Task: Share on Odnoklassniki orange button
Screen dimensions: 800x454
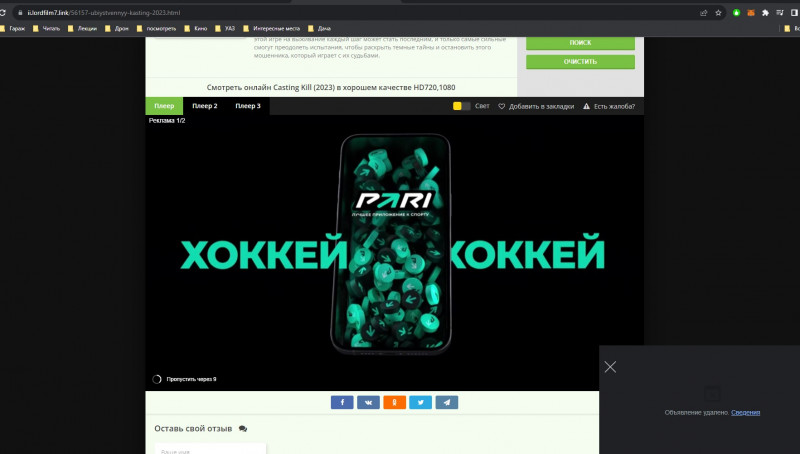Action: [x=394, y=402]
